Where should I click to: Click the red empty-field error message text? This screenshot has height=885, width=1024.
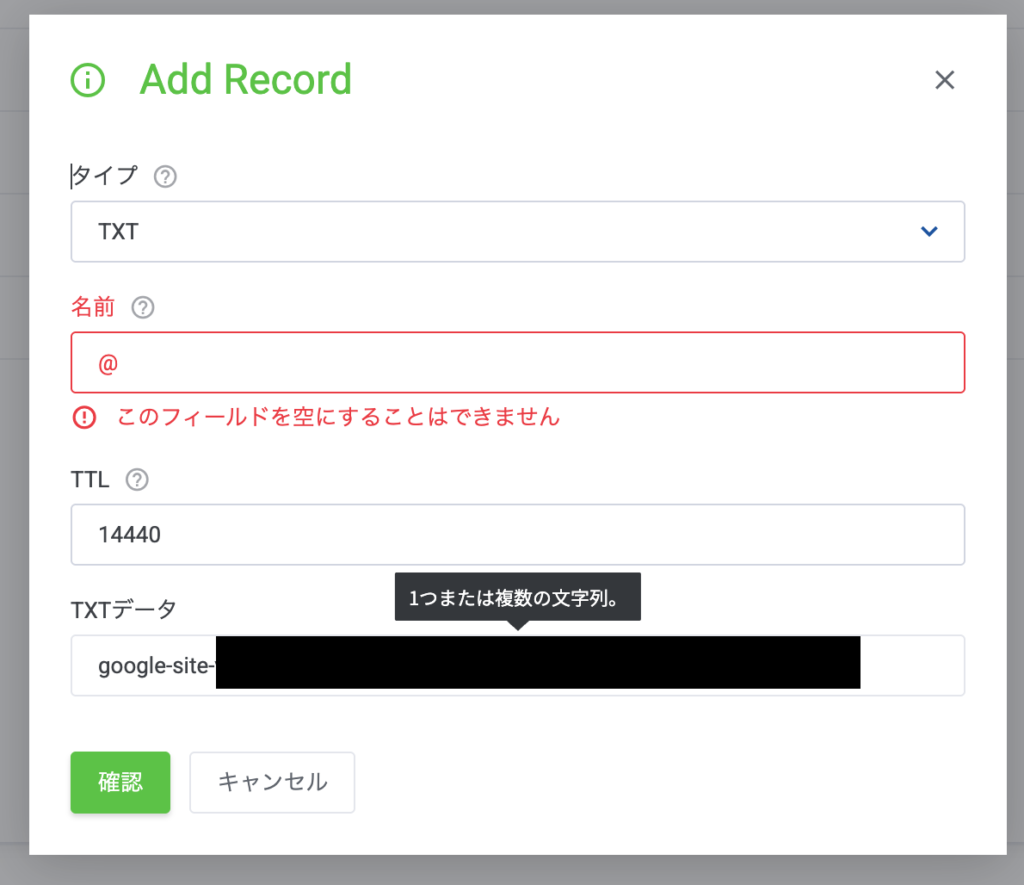[x=338, y=417]
